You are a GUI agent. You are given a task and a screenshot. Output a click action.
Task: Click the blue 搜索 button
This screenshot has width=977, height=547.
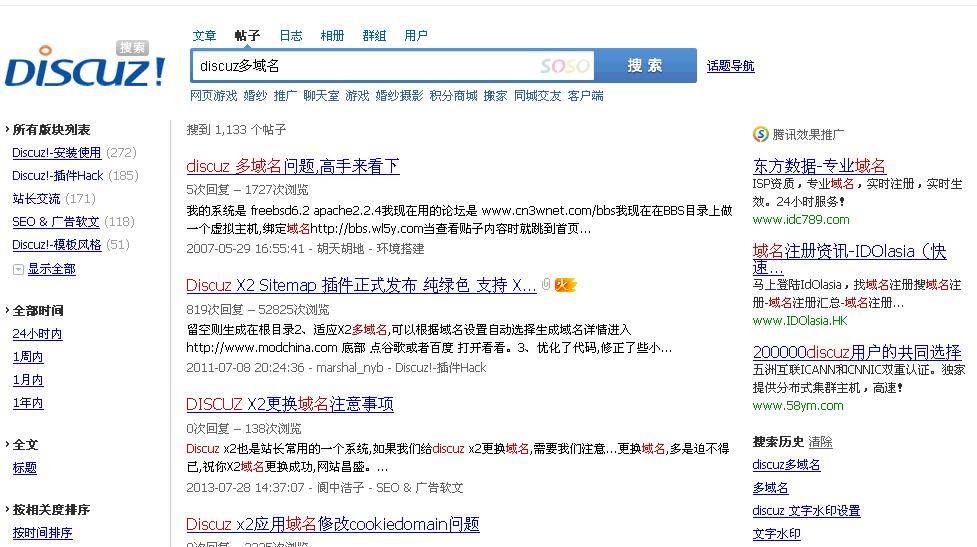pyautogui.click(x=645, y=65)
